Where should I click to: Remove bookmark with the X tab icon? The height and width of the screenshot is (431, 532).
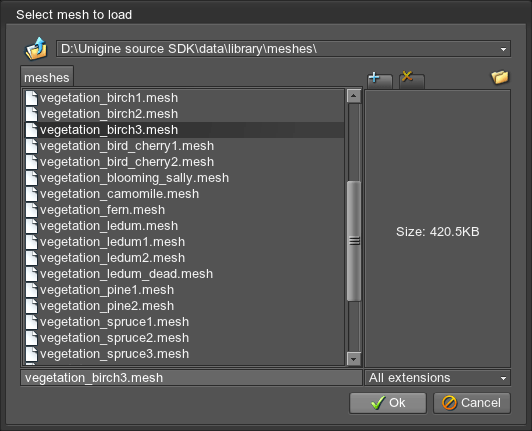pyautogui.click(x=412, y=80)
